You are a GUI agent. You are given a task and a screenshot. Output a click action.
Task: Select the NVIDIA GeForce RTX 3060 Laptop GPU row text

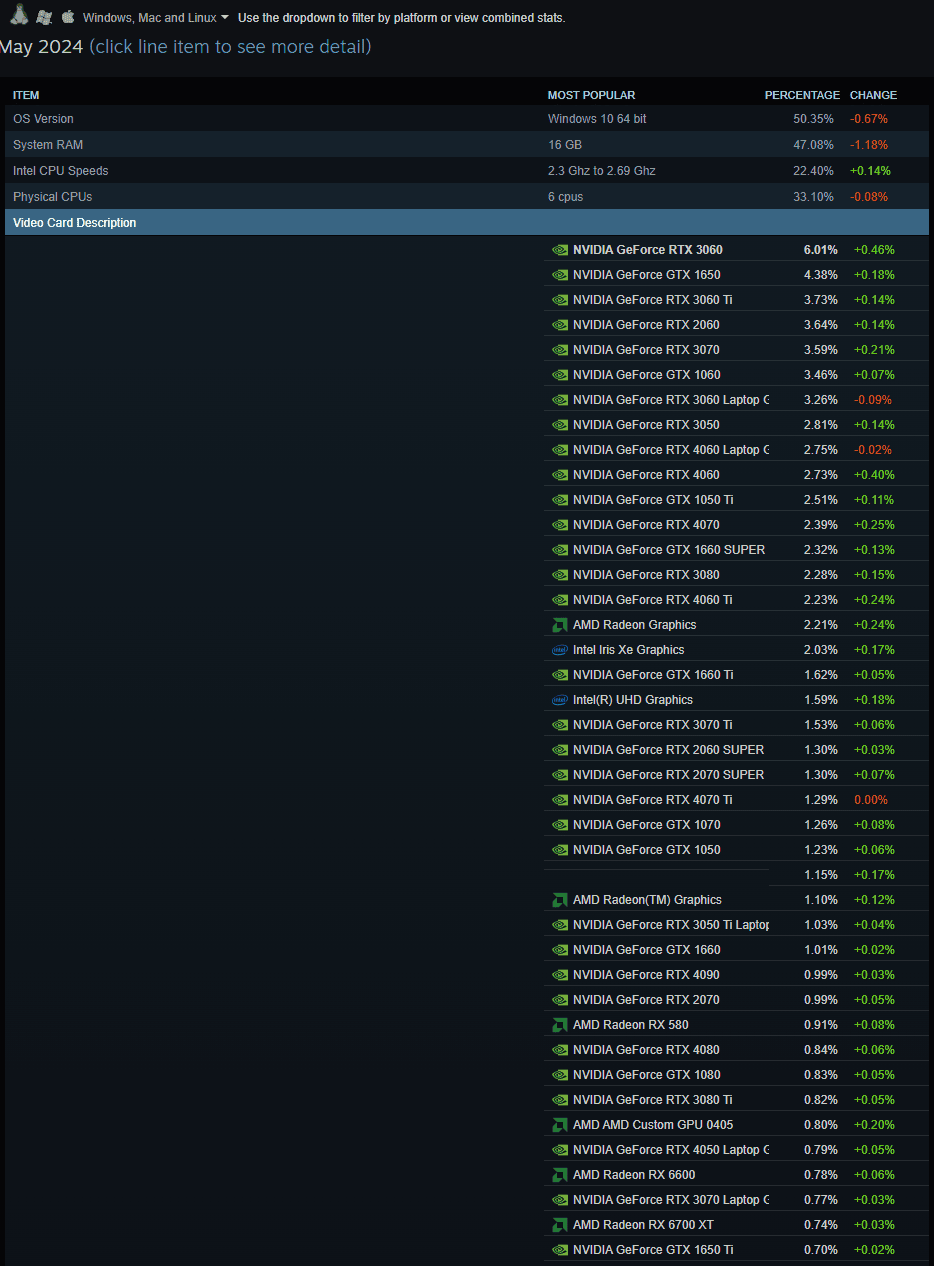(671, 400)
